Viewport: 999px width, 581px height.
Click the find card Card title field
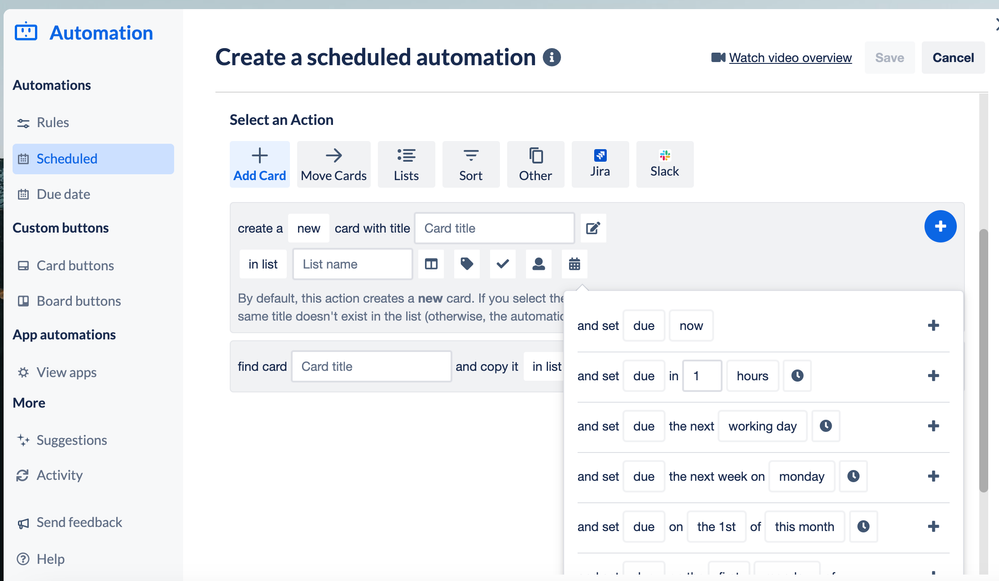click(x=371, y=366)
